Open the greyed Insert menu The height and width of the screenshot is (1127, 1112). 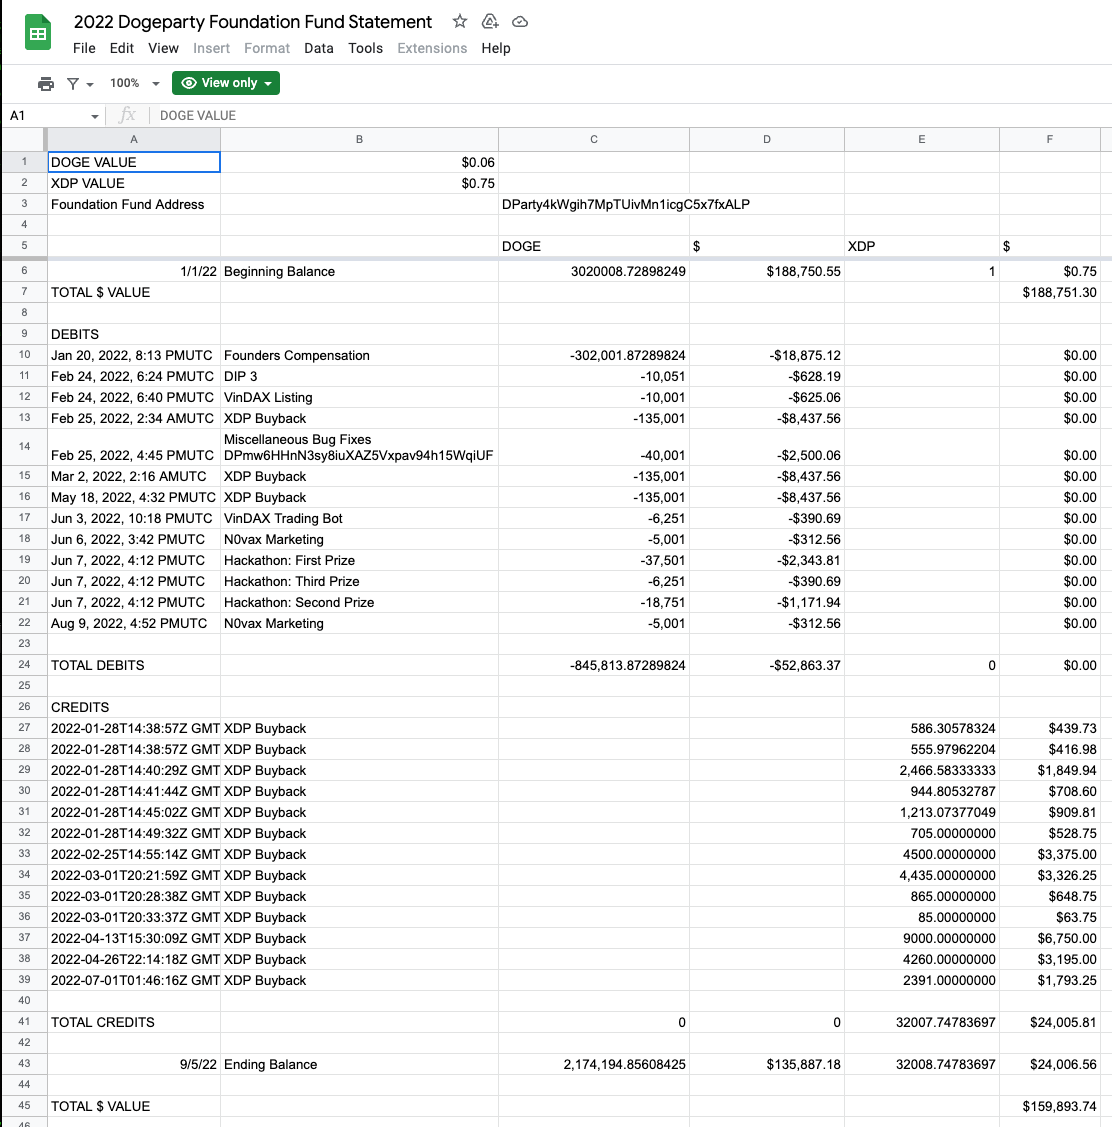(211, 48)
